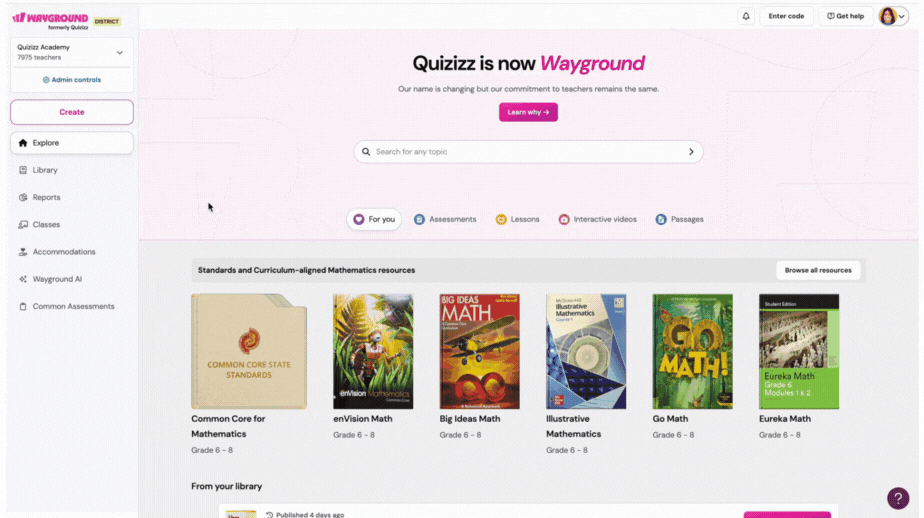
Task: Click the Learn why button
Action: pos(528,112)
